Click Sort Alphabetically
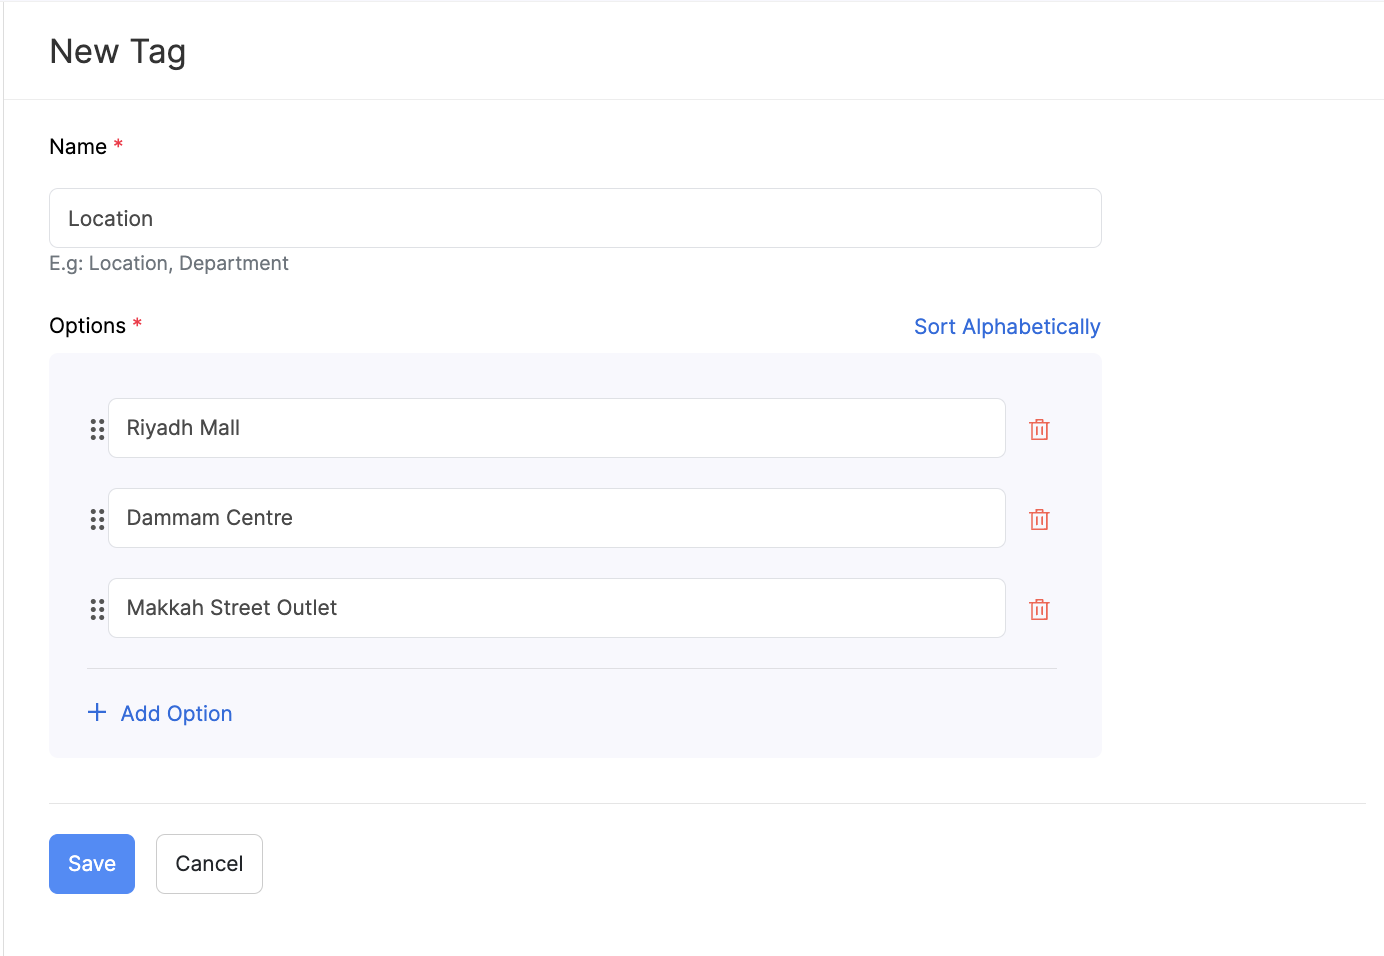The image size is (1384, 956). [1006, 326]
